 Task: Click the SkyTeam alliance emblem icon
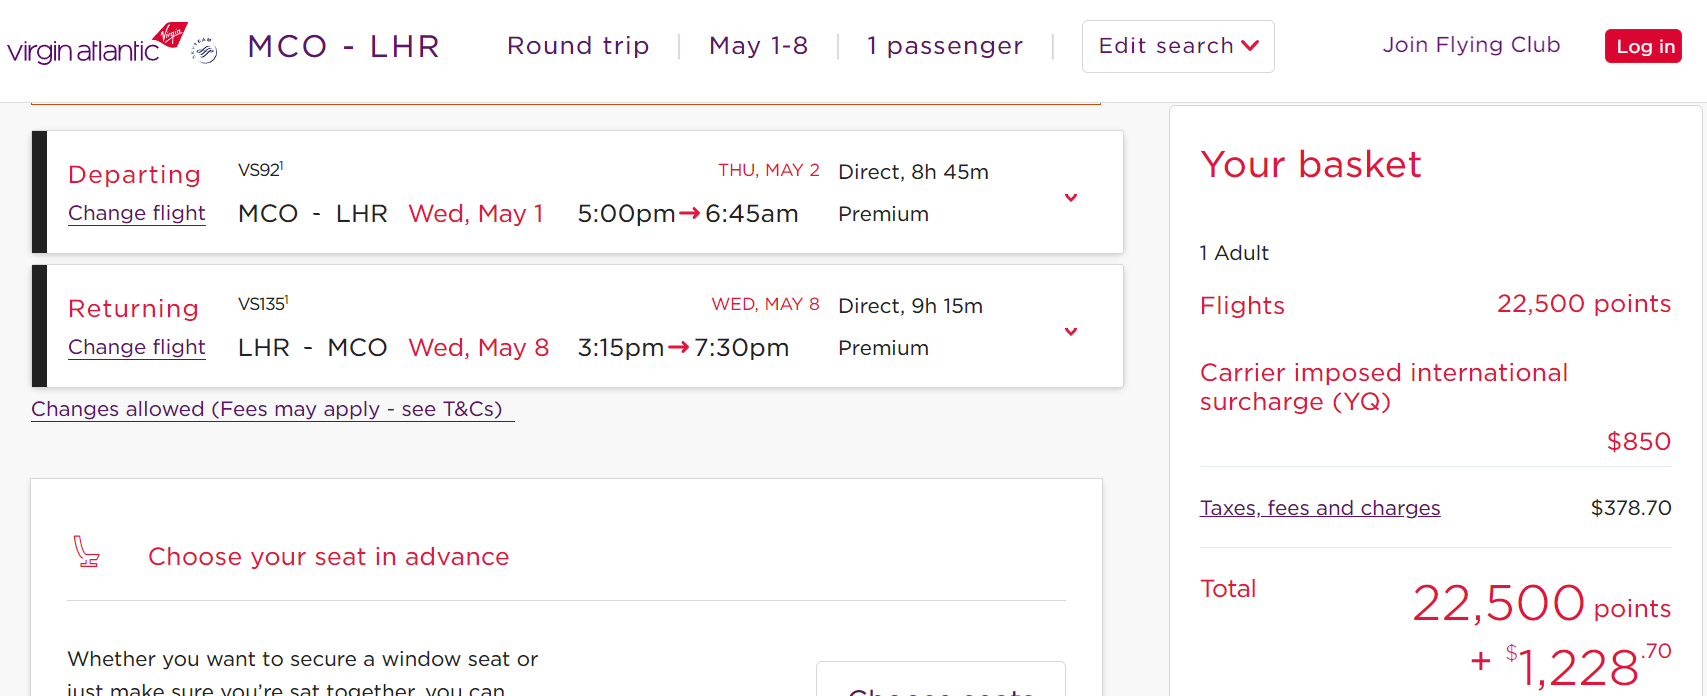204,50
